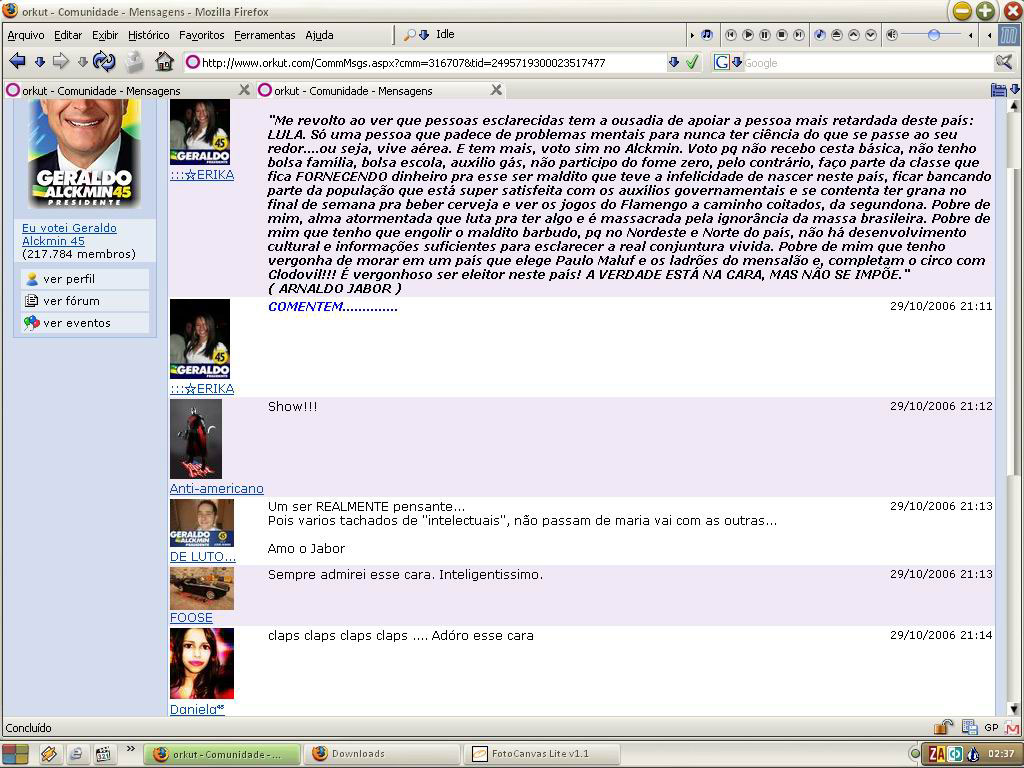This screenshot has height=768, width=1024.
Task: Open the tab list dropdown arrow
Action: (x=1015, y=89)
